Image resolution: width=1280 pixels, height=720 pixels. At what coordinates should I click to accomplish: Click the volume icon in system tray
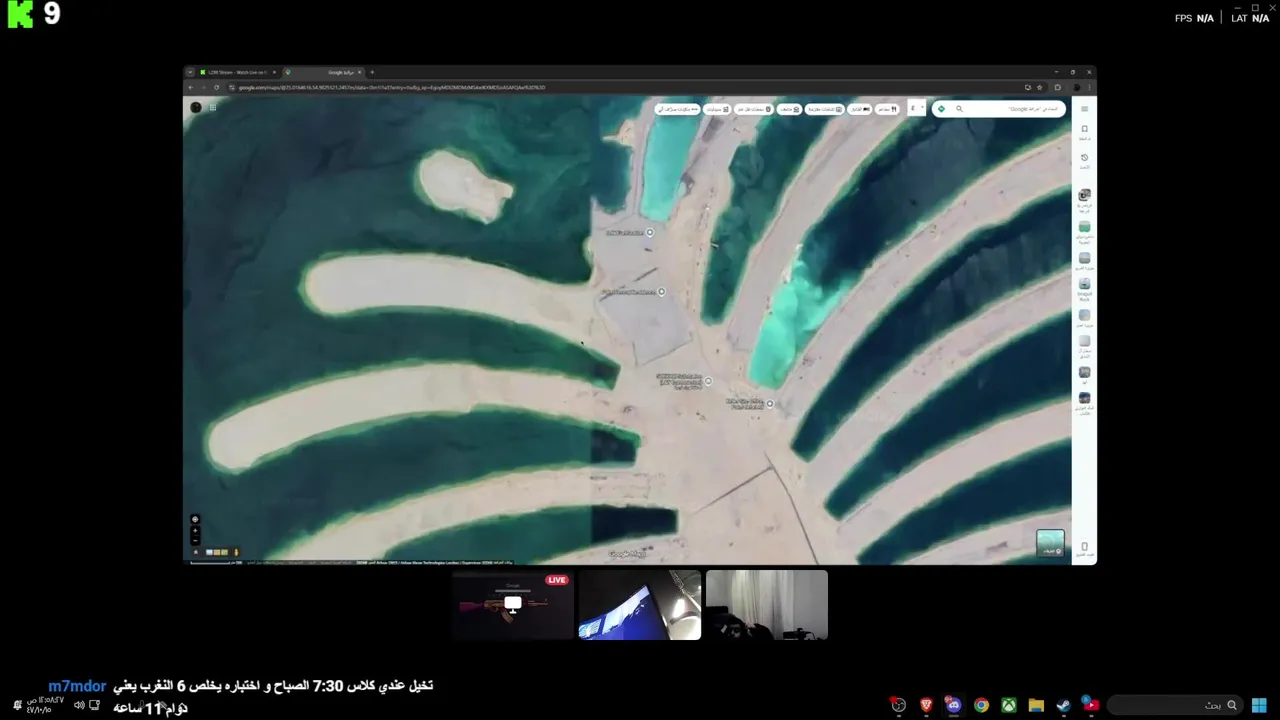click(x=79, y=705)
